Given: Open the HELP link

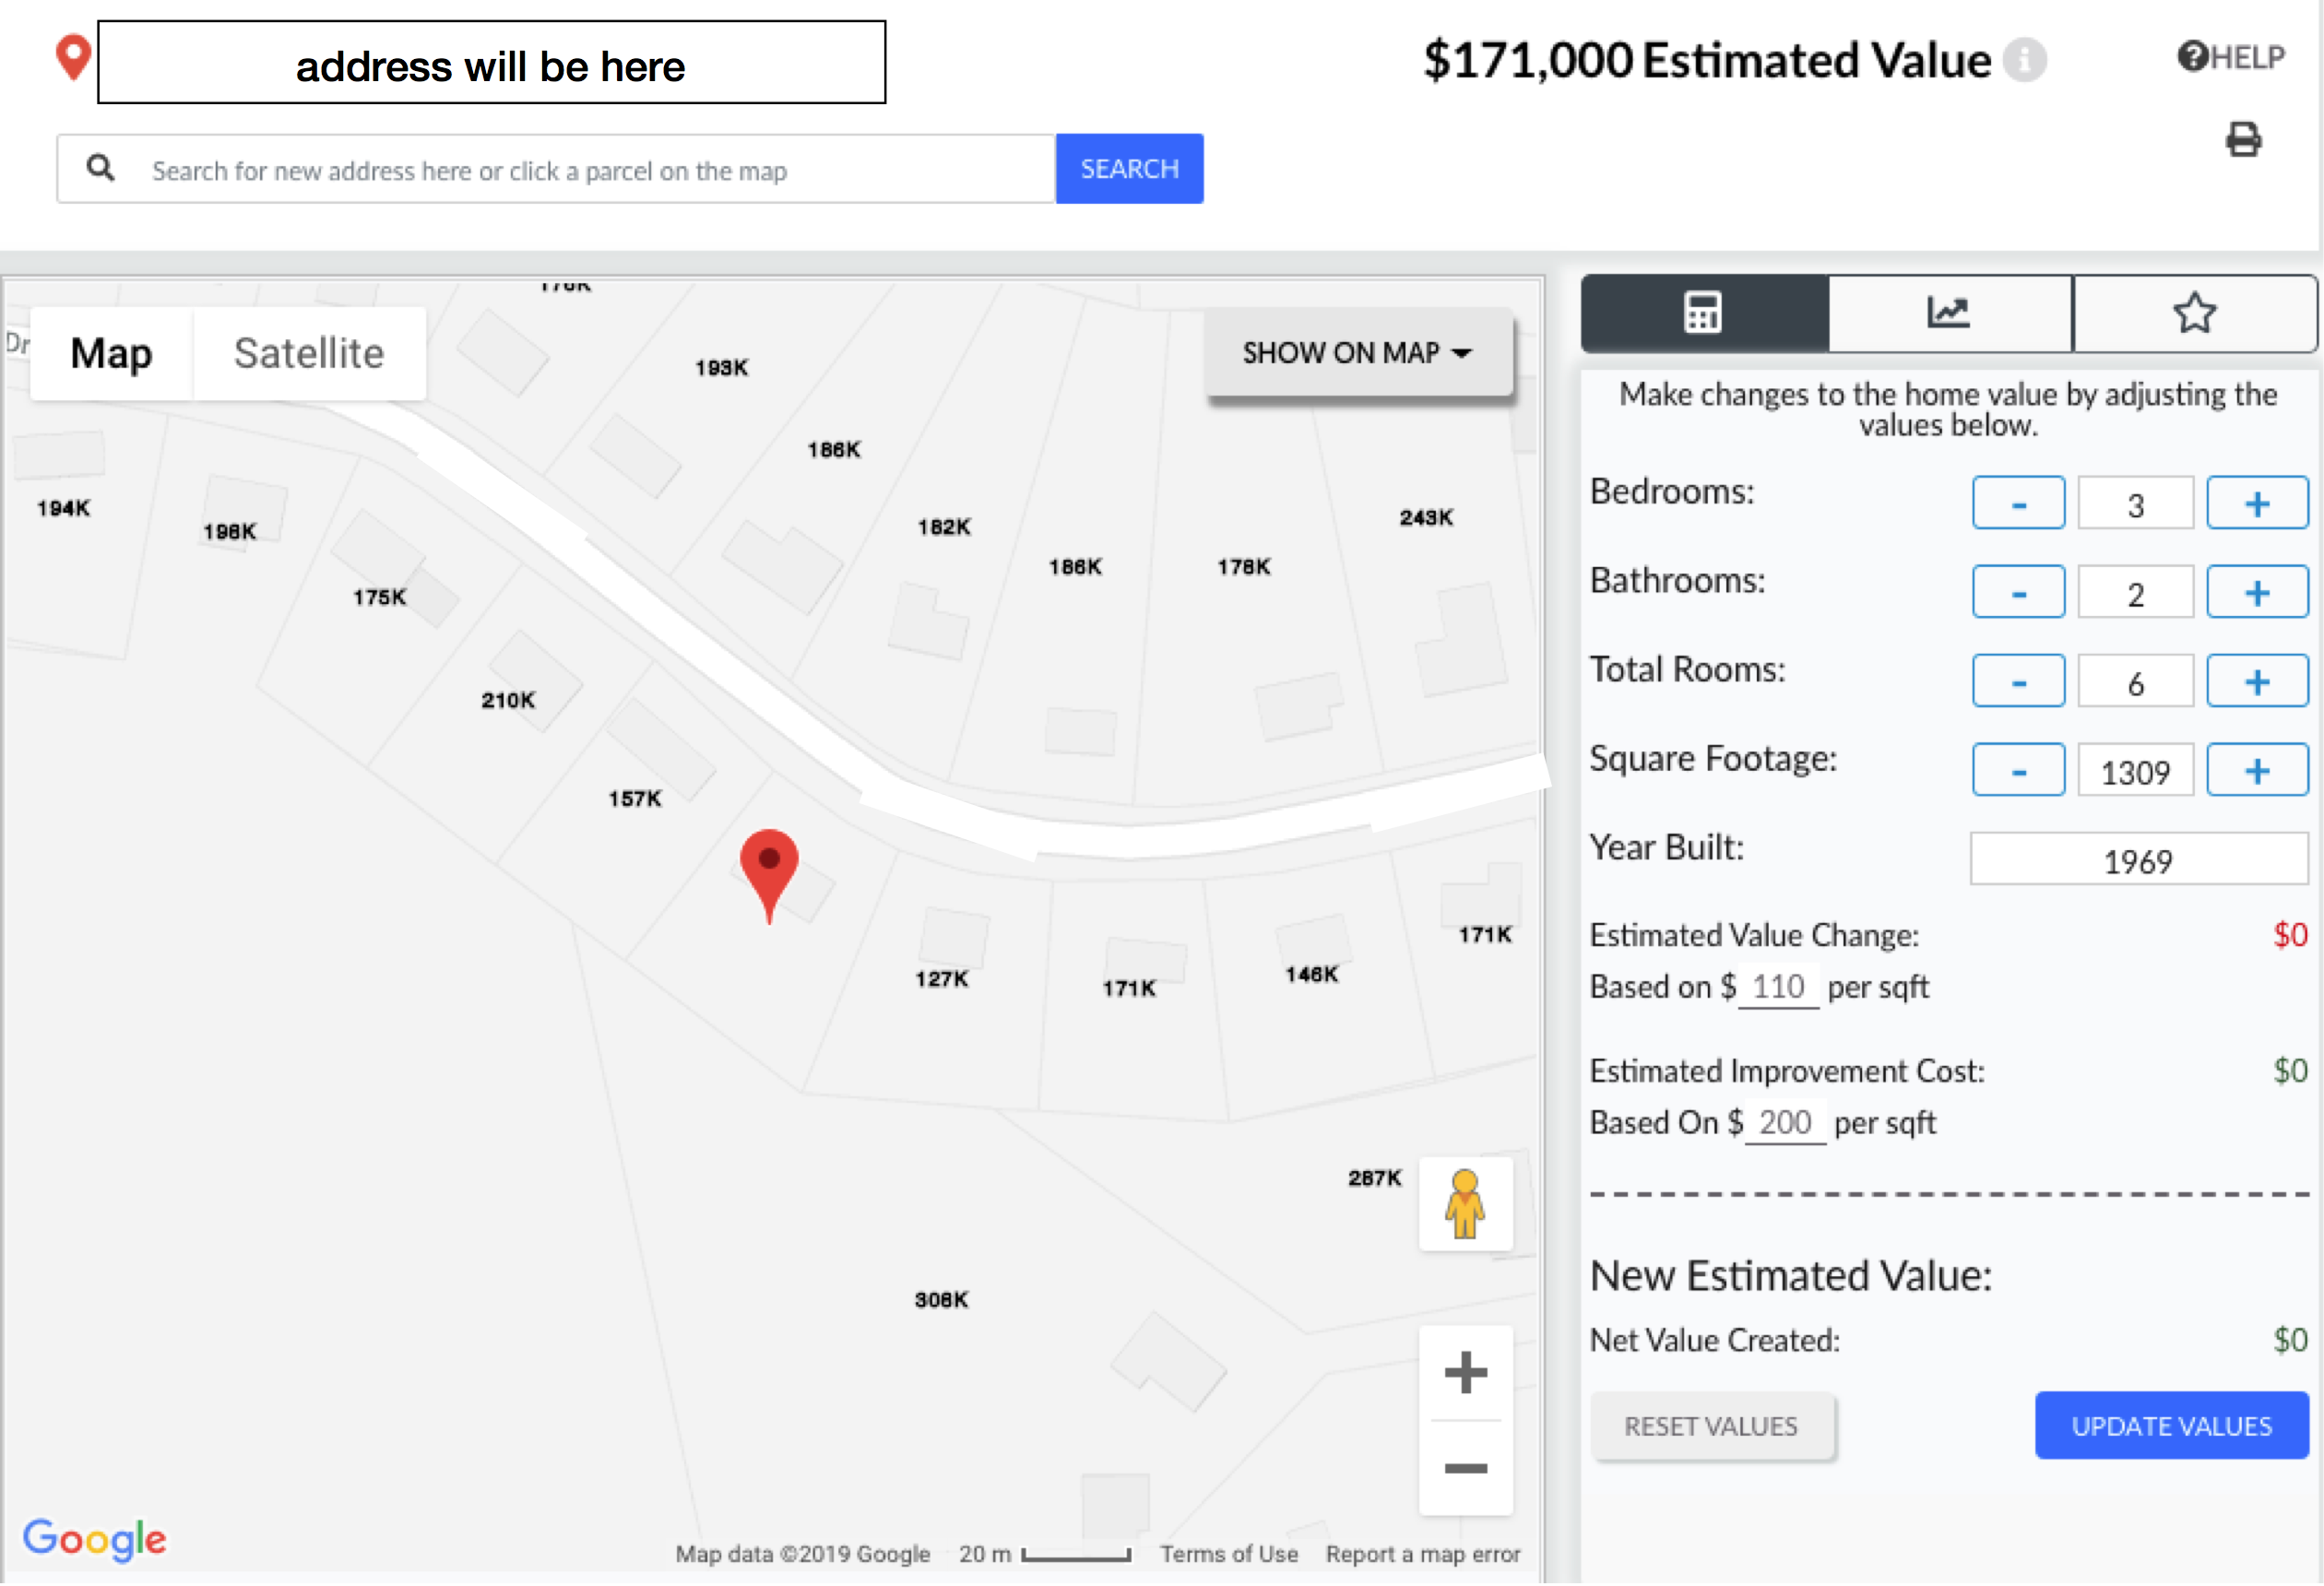Looking at the screenshot, I should tap(2231, 57).
